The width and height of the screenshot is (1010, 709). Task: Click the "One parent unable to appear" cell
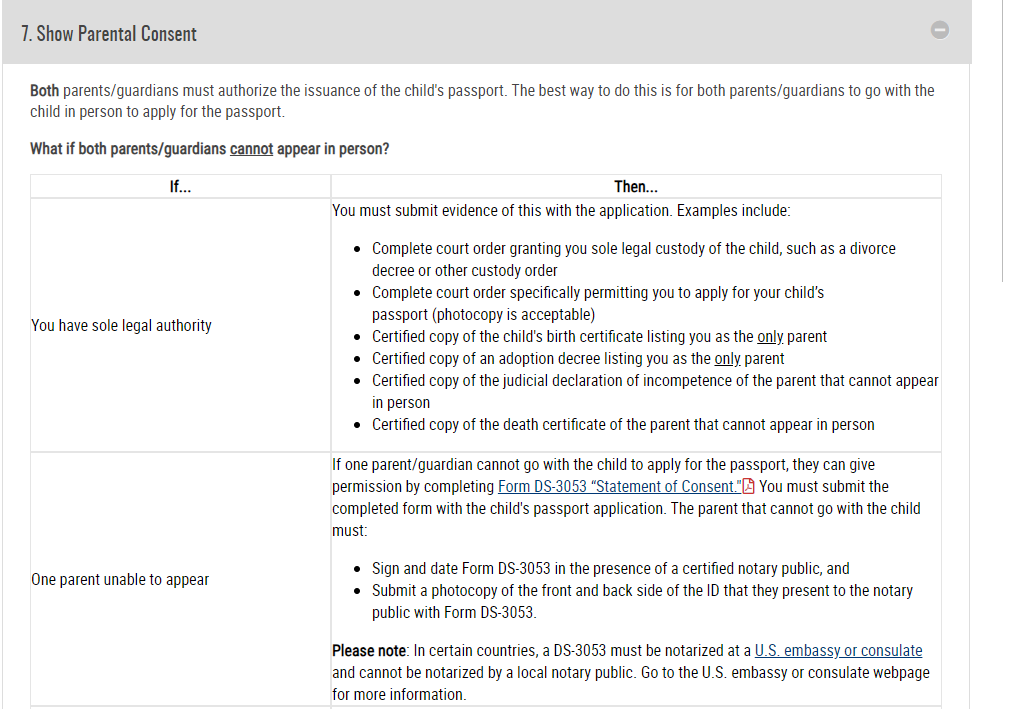pyautogui.click(x=180, y=579)
